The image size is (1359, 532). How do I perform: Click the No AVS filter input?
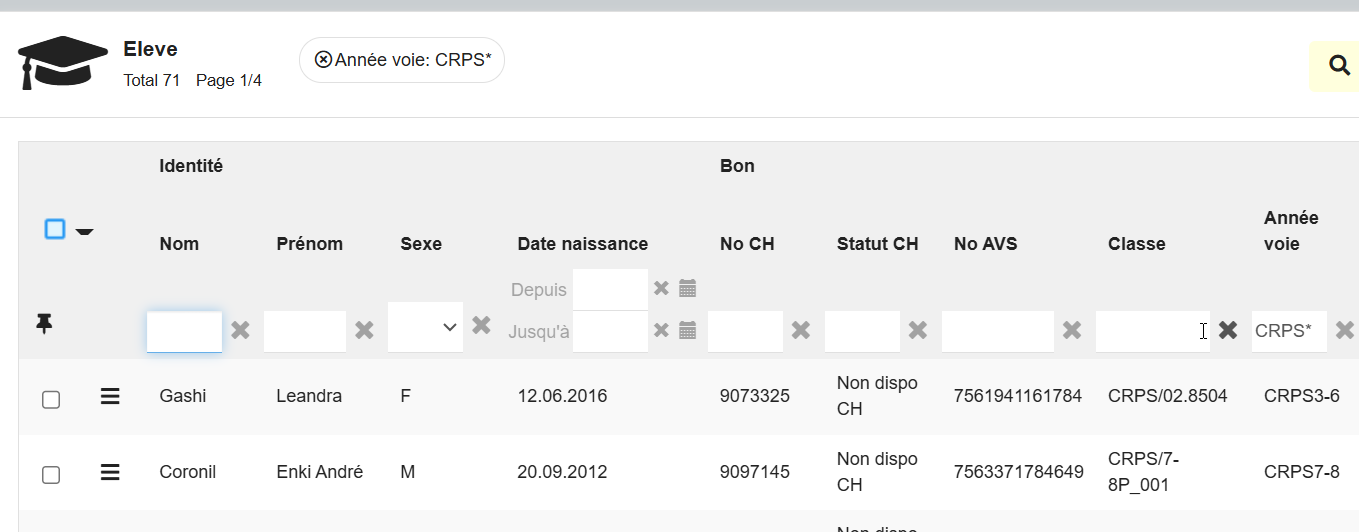(998, 331)
